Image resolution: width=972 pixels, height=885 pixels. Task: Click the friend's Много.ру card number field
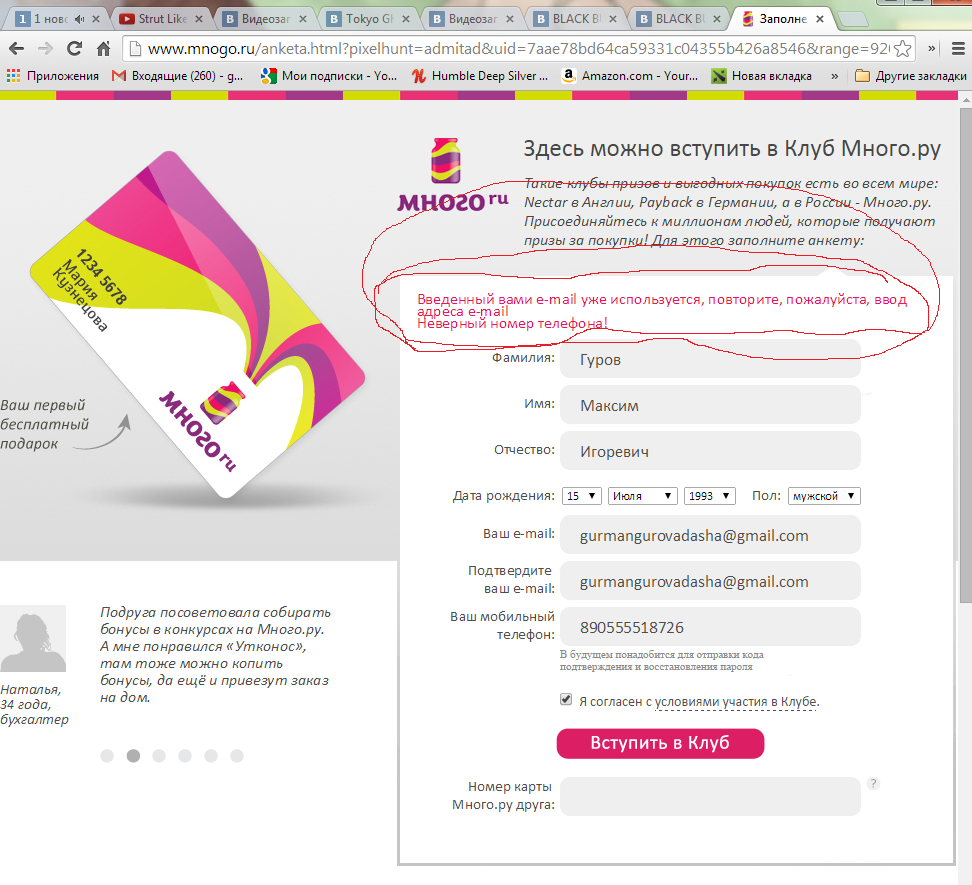pyautogui.click(x=710, y=796)
